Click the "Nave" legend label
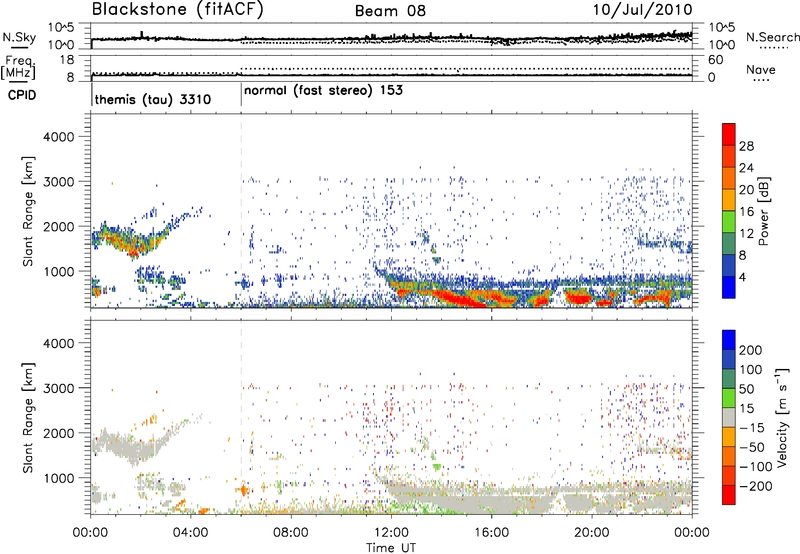The width and height of the screenshot is (800, 554). (x=760, y=69)
